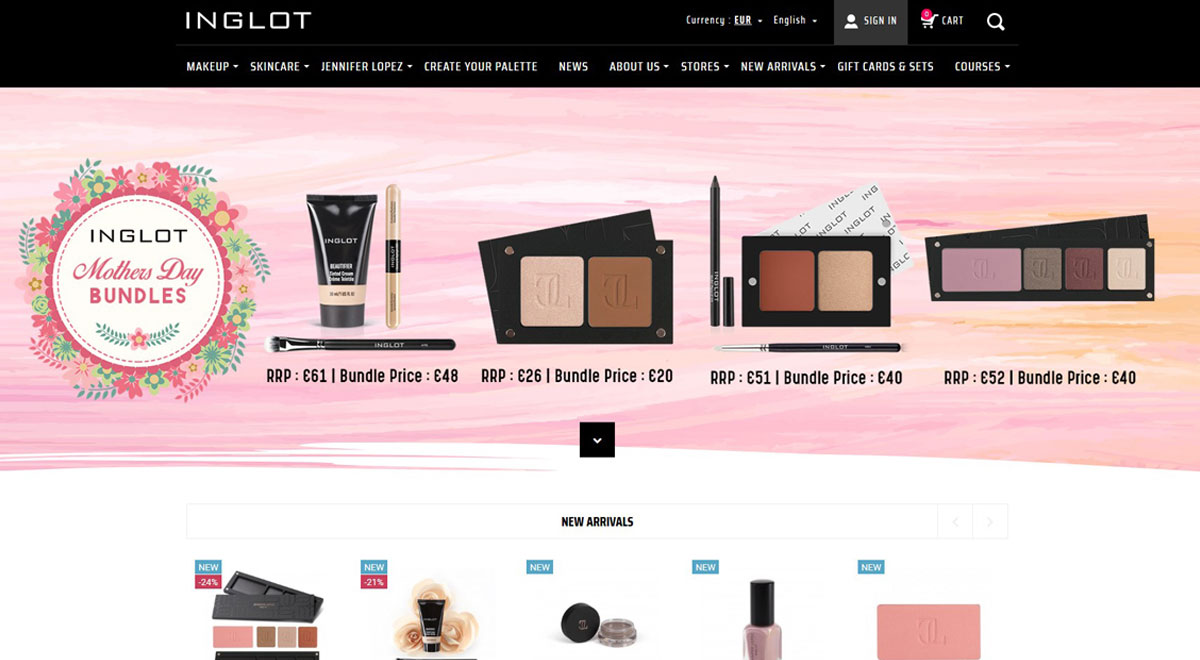Click the RRP €61 bundle price text
This screenshot has height=660, width=1200.
[362, 376]
